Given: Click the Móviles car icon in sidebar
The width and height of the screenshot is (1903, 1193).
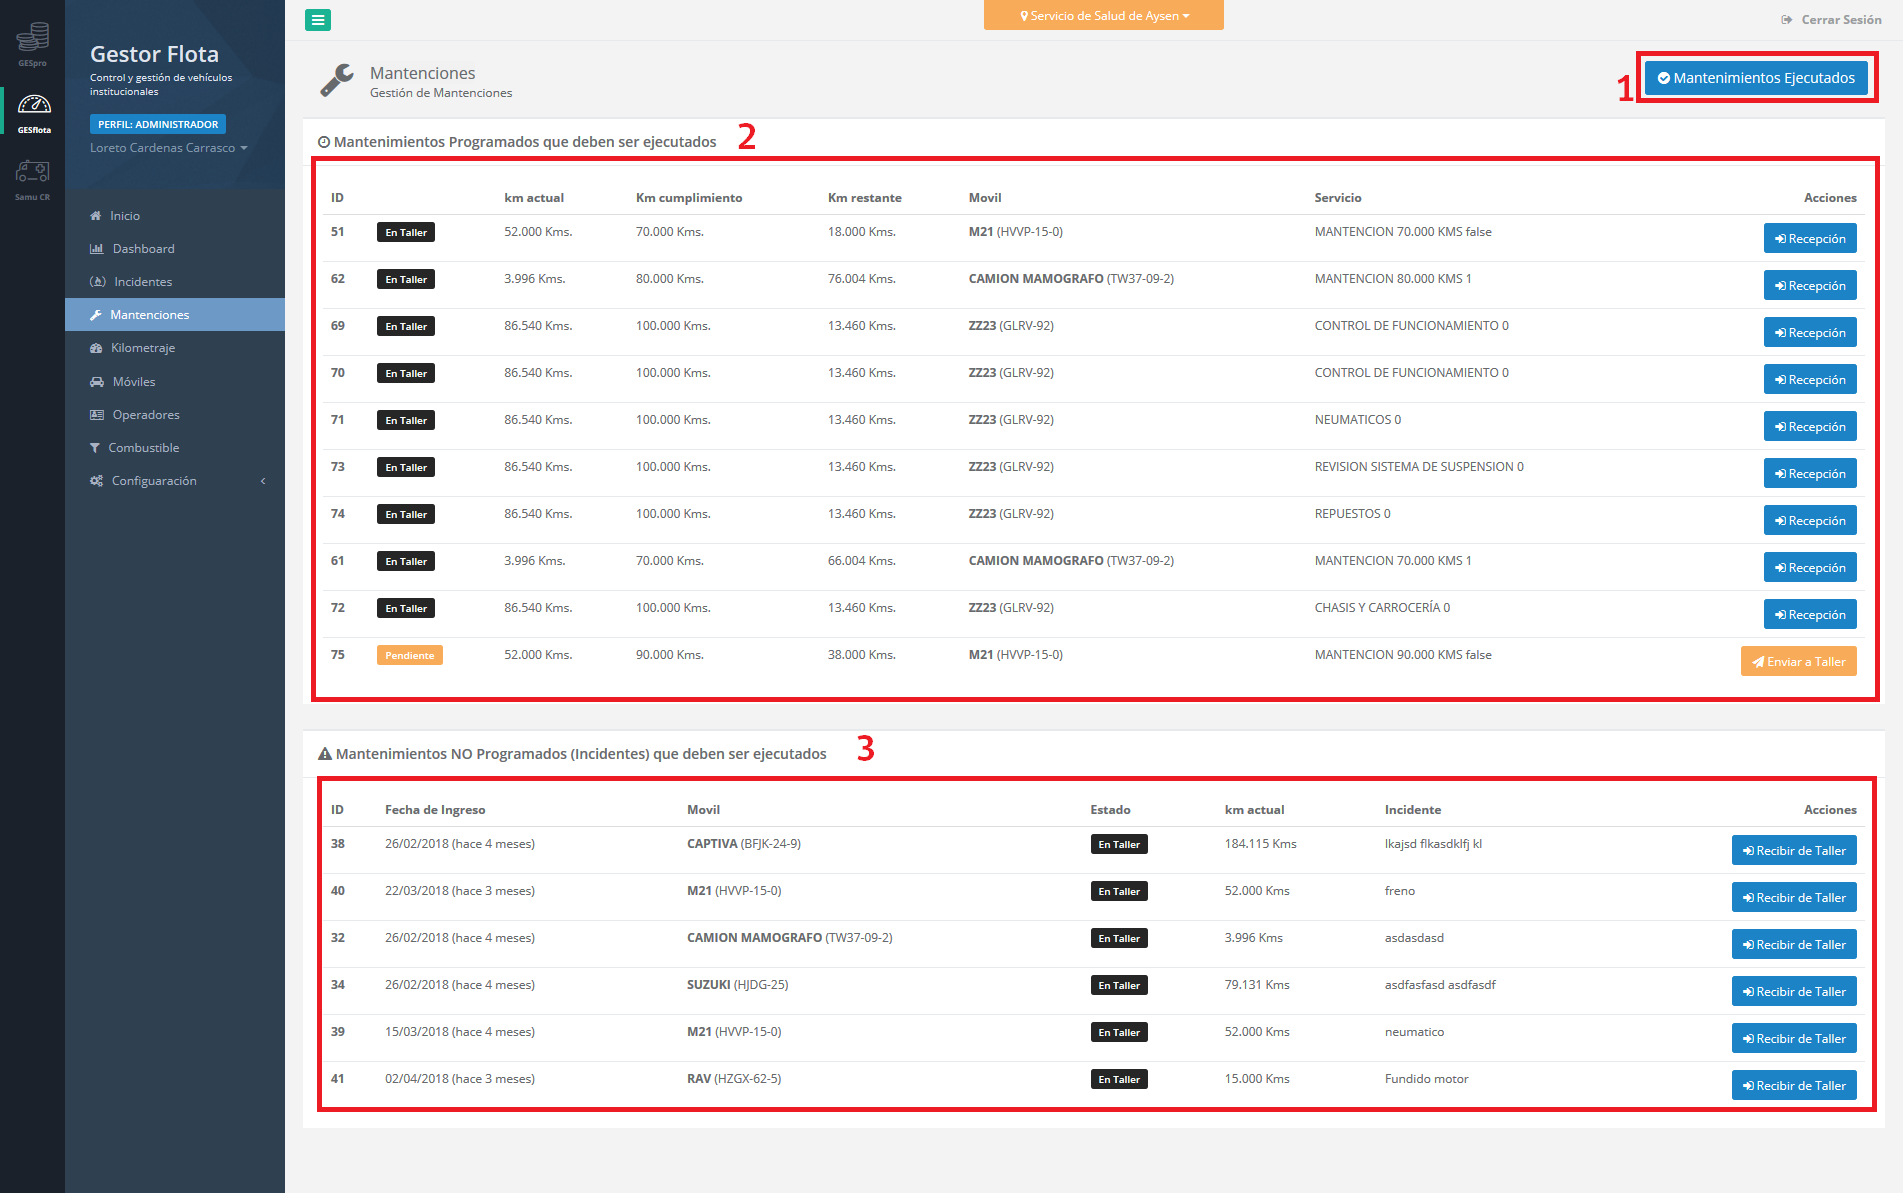Looking at the screenshot, I should coord(97,382).
